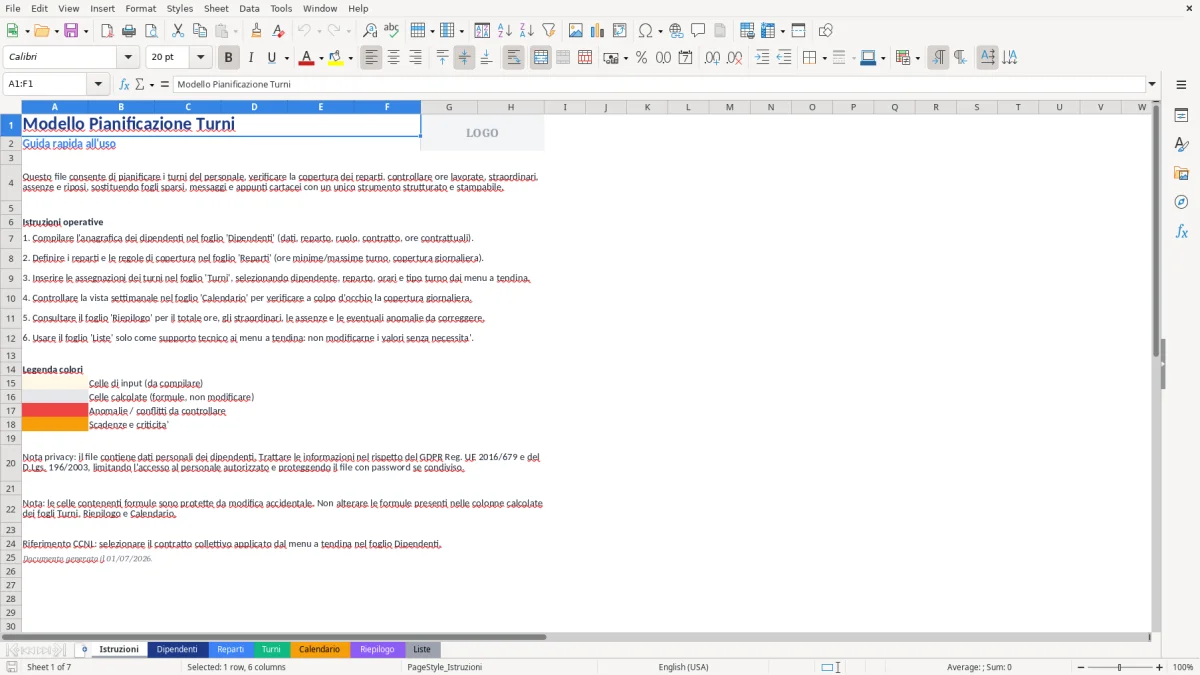The width and height of the screenshot is (1200, 675).
Task: Click column header G
Action: [449, 107]
